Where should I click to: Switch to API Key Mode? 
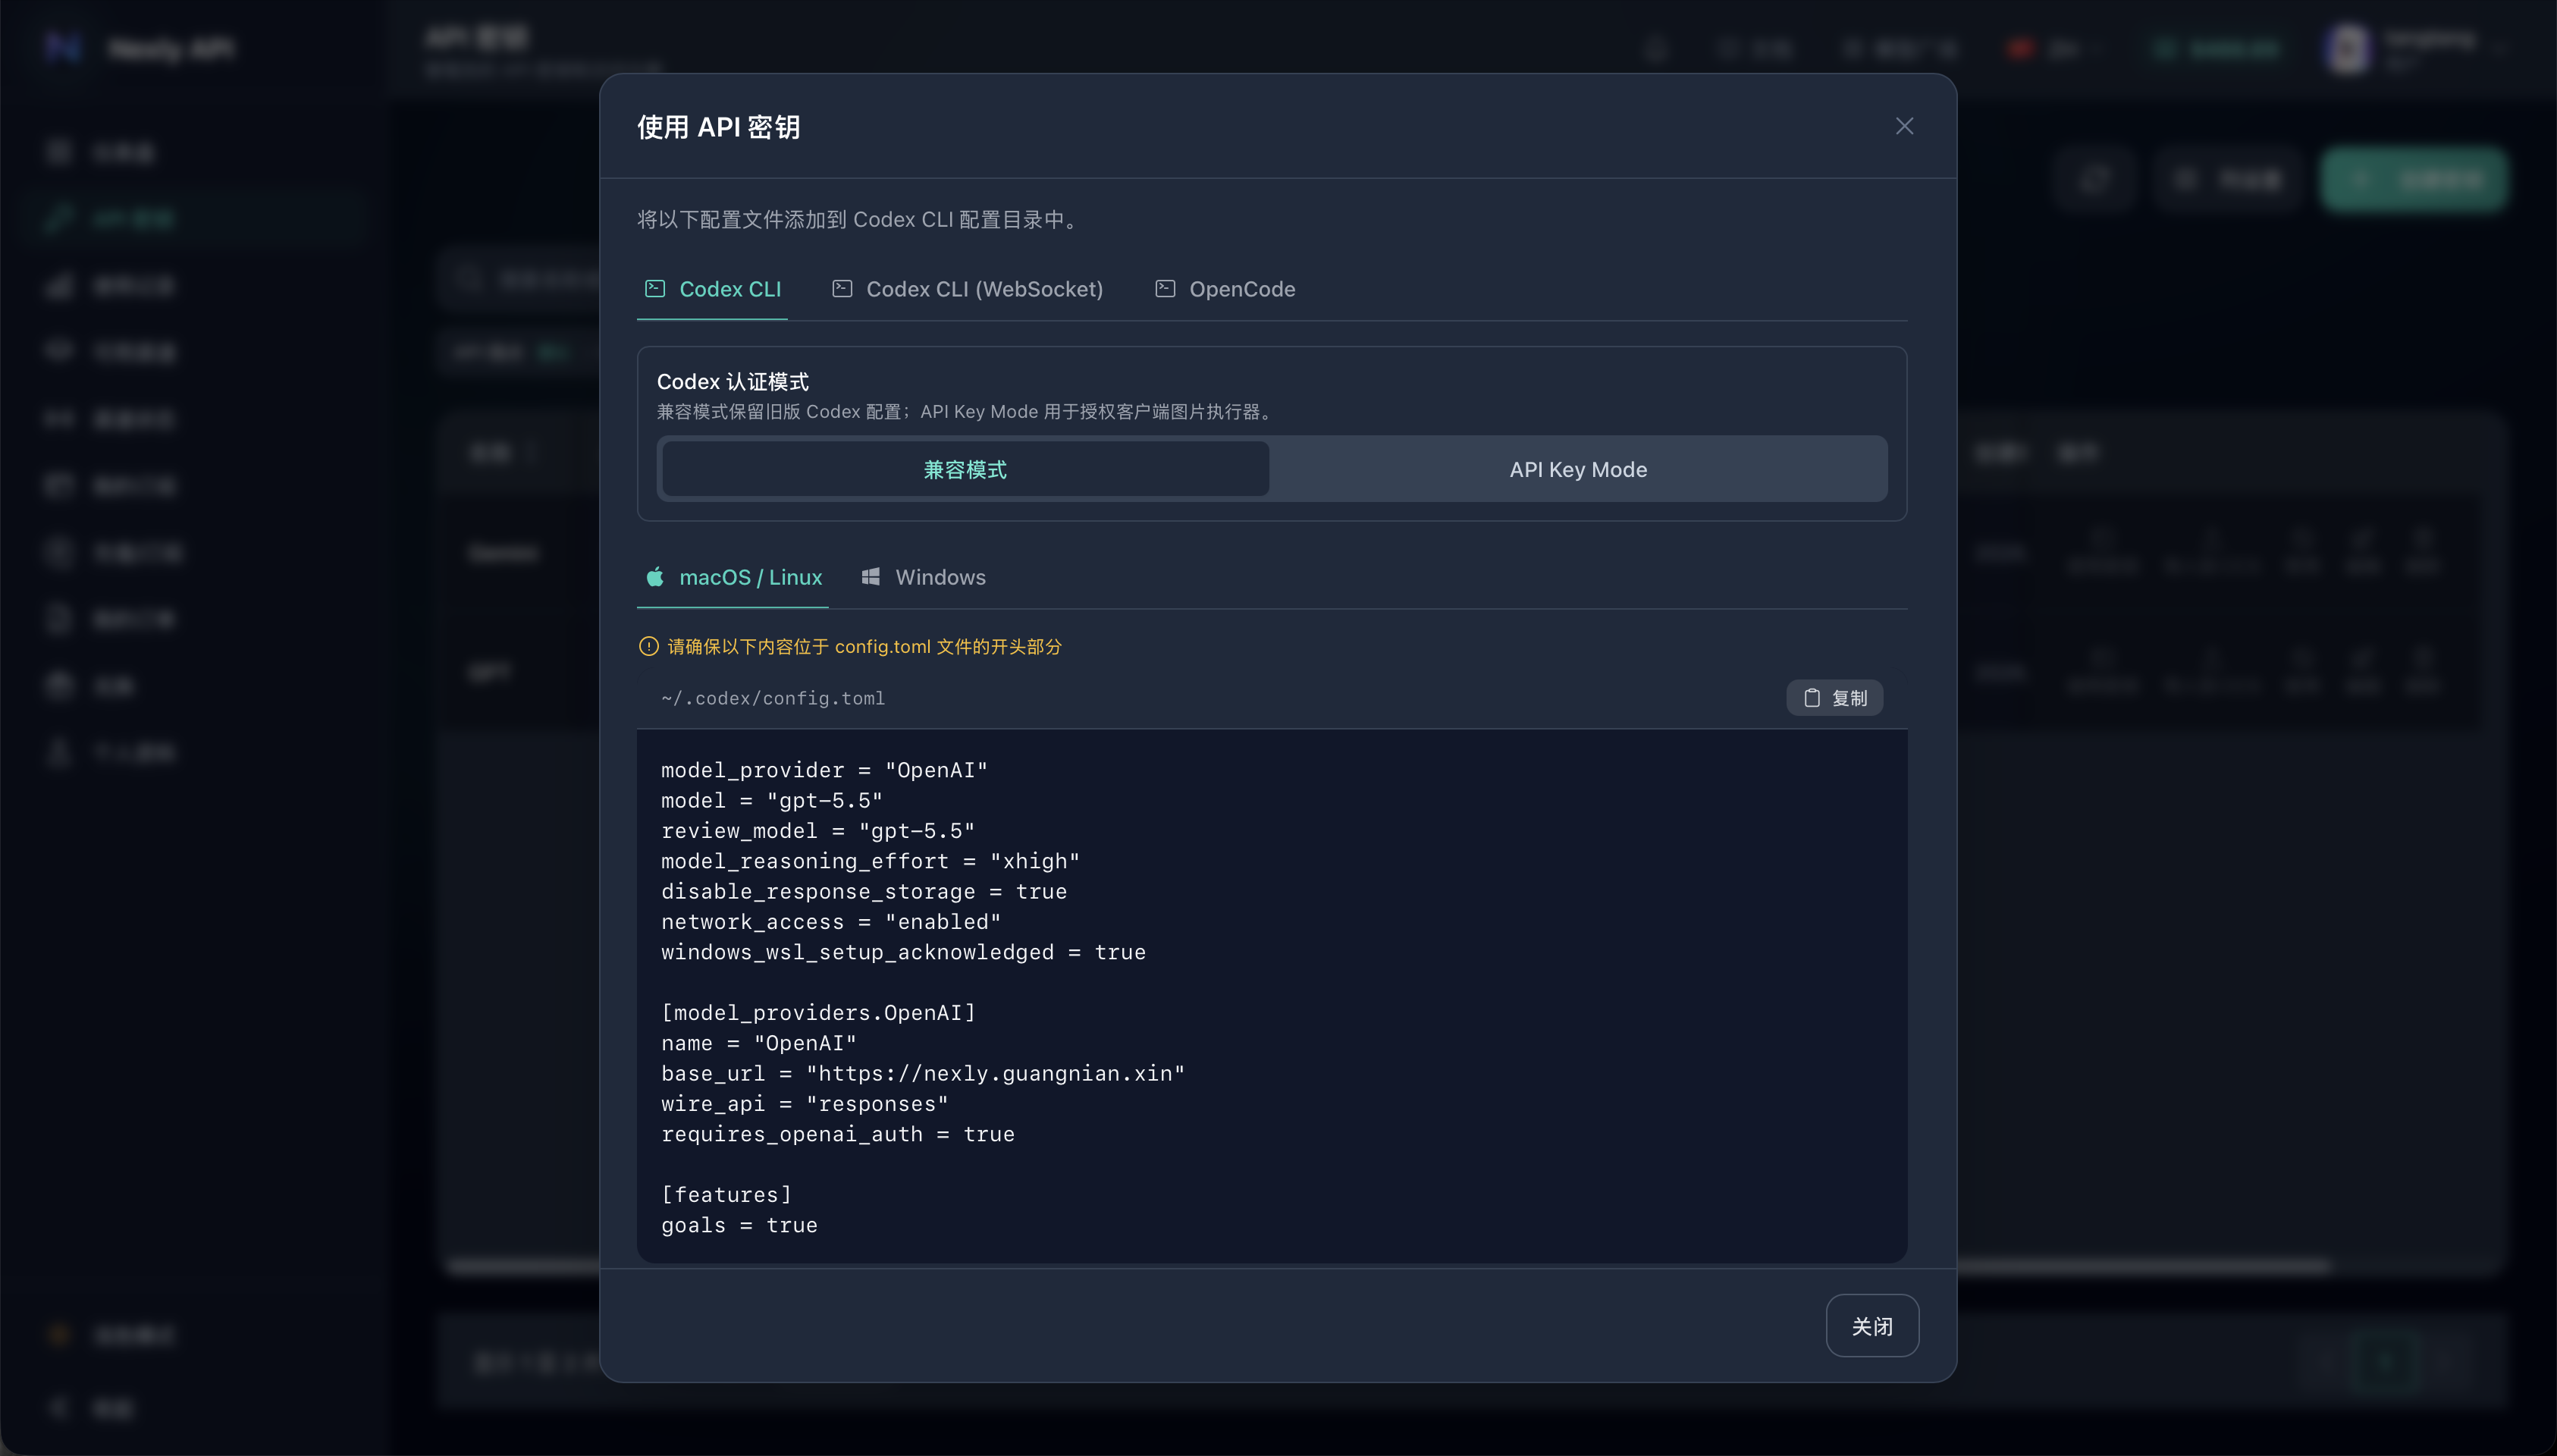click(1578, 469)
